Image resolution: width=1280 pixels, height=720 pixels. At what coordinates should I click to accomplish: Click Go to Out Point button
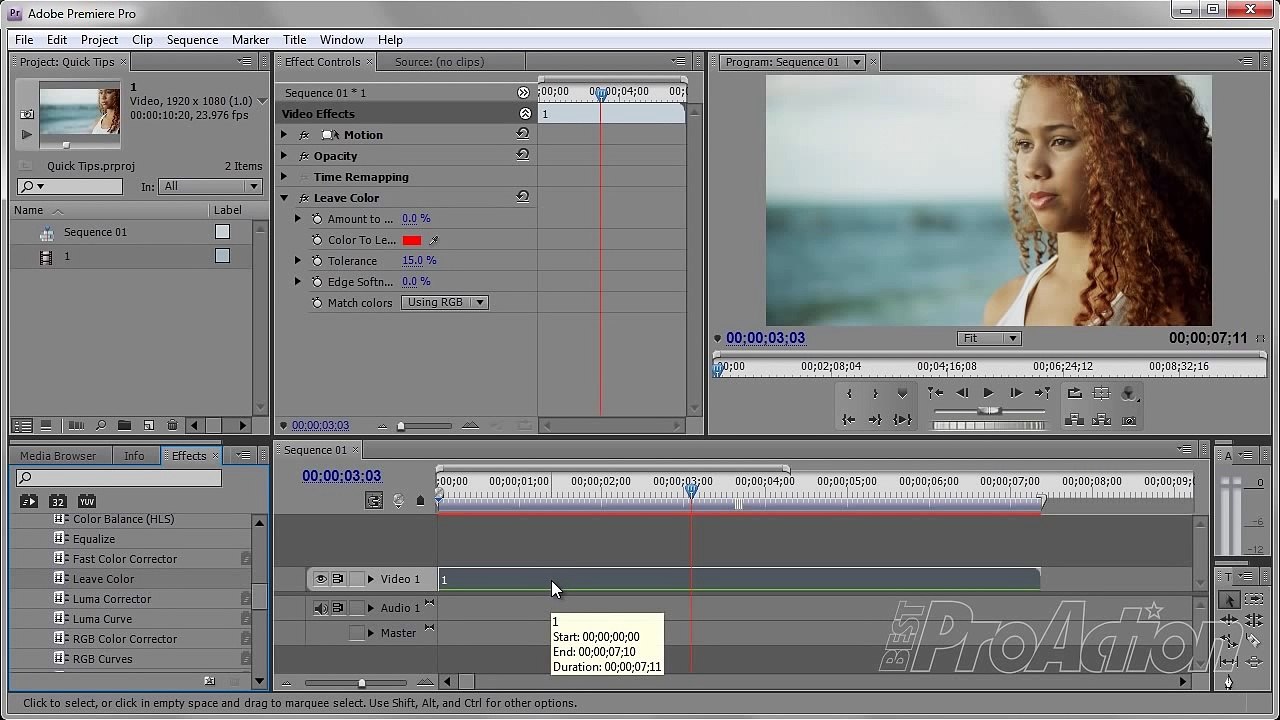[875, 419]
